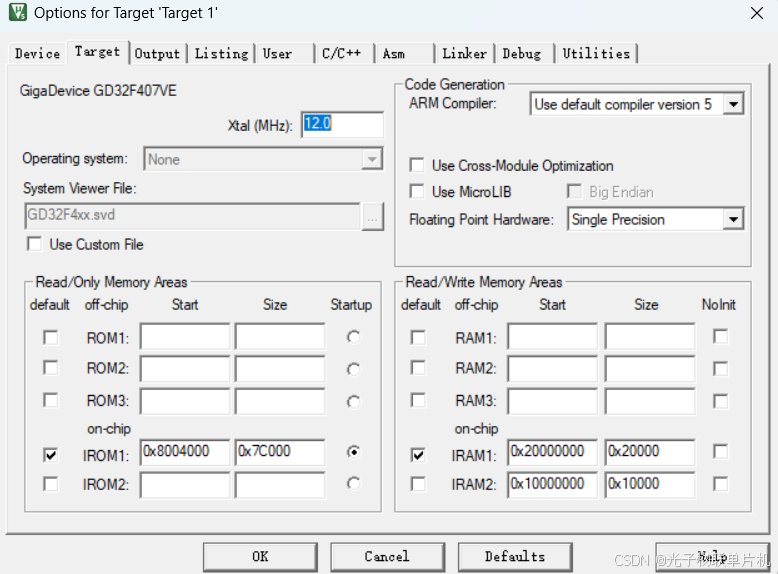
Task: Enable NoInit for IRAM2
Action: point(720,484)
